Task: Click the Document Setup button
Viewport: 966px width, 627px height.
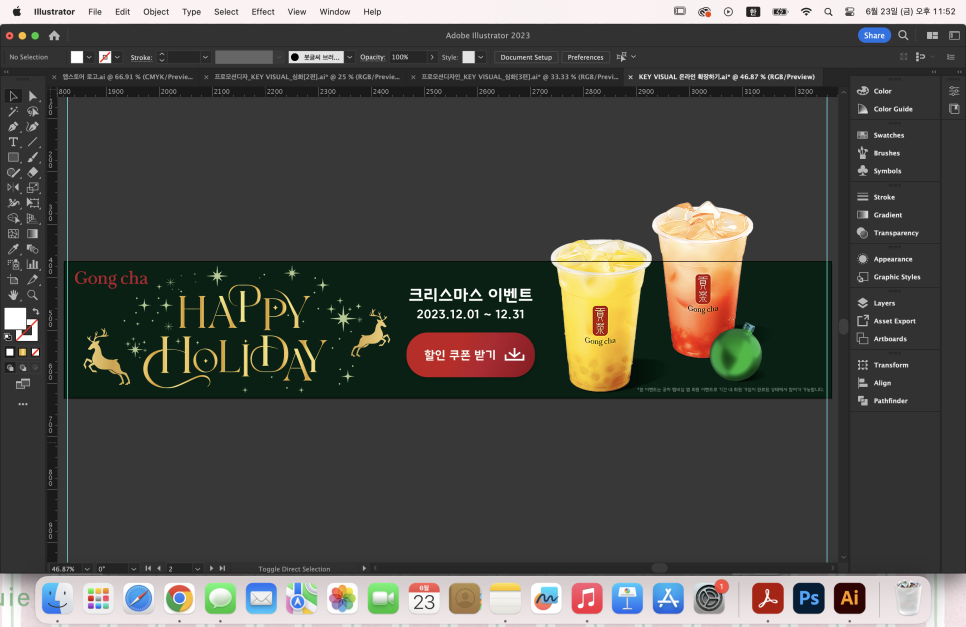Action: [526, 57]
